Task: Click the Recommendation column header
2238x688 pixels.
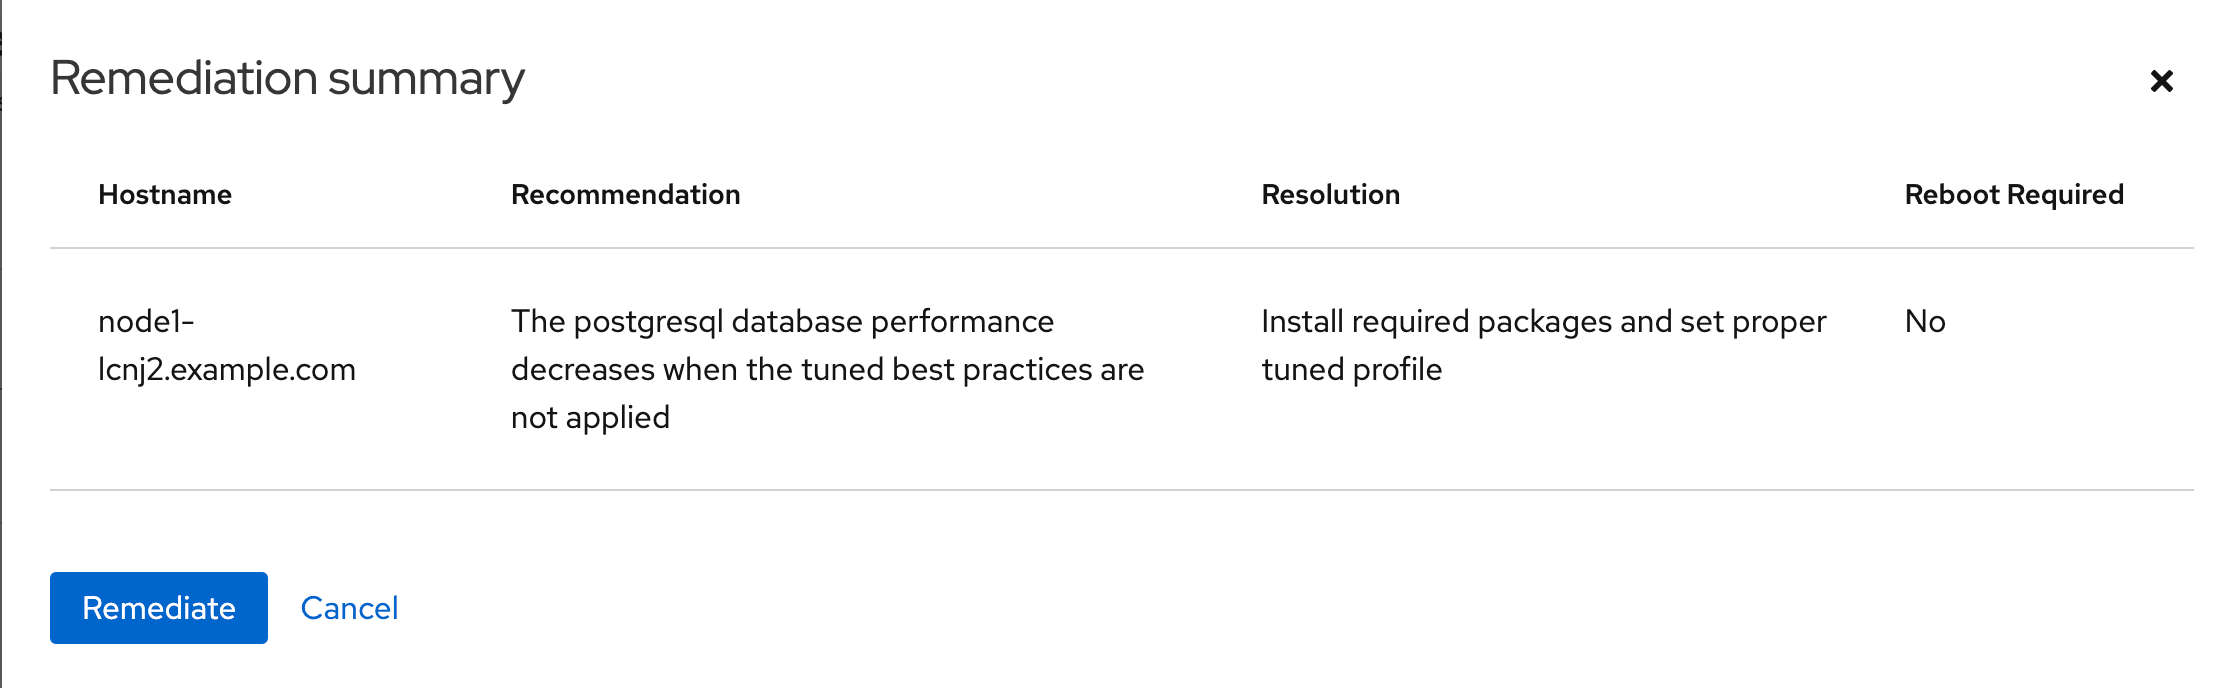Action: pos(626,194)
